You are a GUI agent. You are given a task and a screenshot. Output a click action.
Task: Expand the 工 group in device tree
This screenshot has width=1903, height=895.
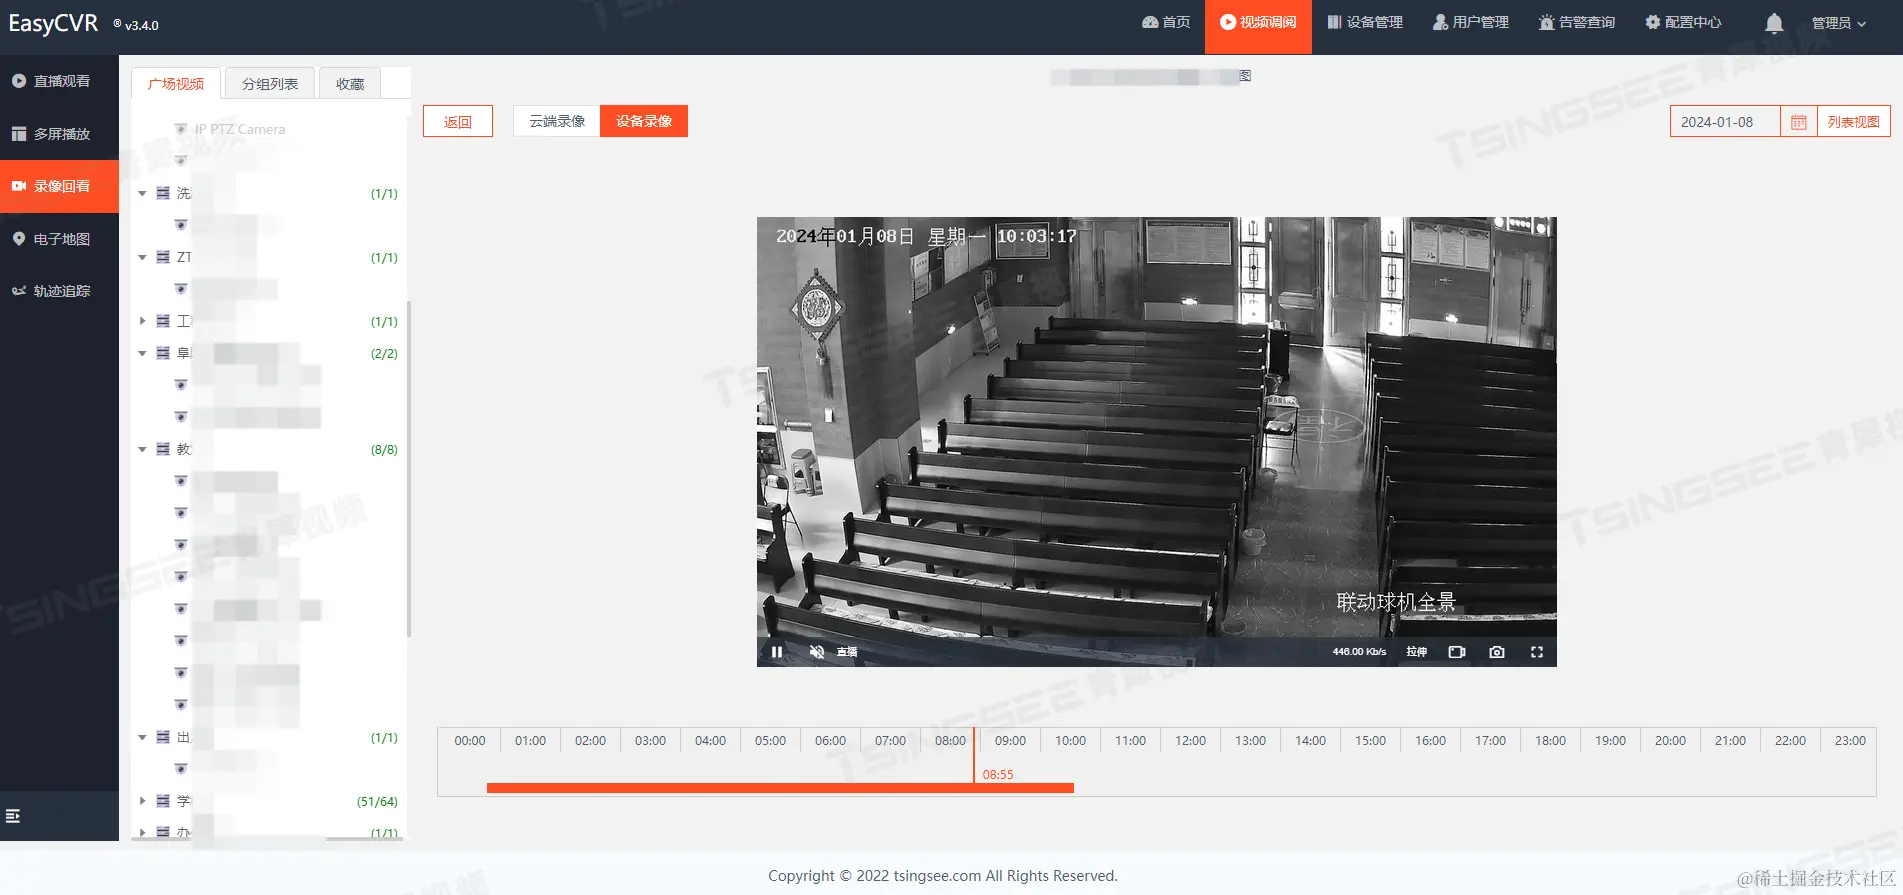142,321
